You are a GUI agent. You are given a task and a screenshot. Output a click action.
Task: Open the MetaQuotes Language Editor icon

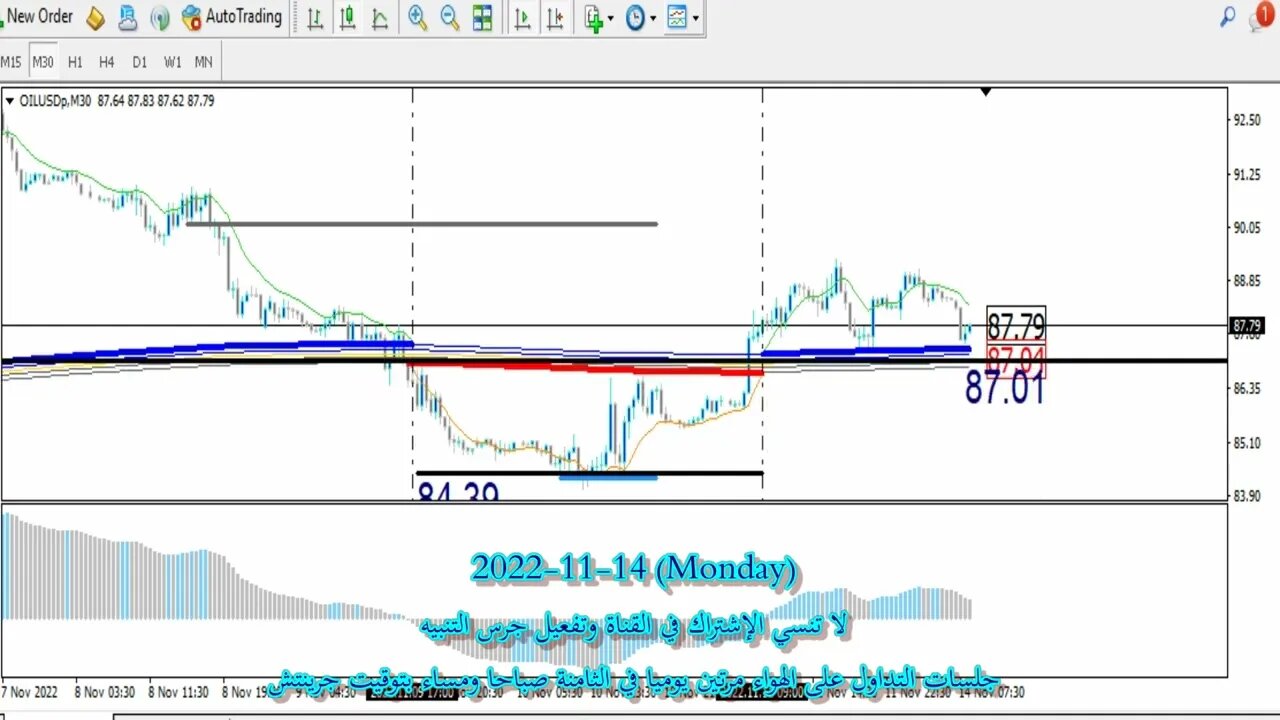click(95, 17)
